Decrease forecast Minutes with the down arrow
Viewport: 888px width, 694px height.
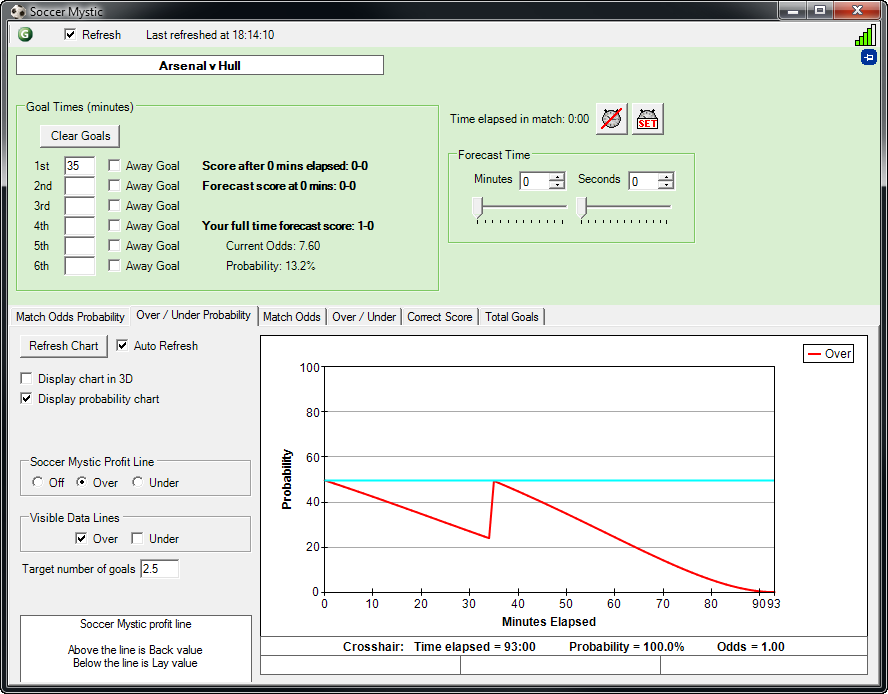(558, 185)
